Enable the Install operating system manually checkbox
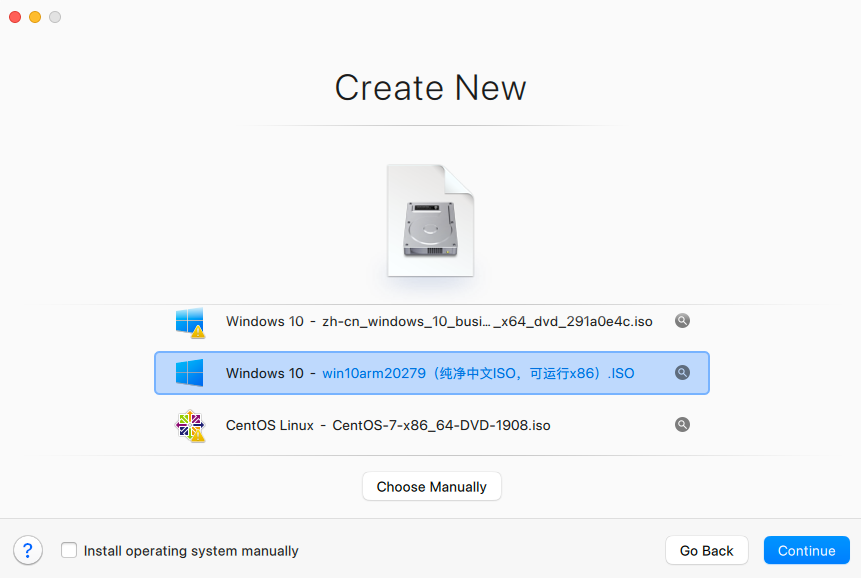This screenshot has width=861, height=578. click(x=68, y=550)
